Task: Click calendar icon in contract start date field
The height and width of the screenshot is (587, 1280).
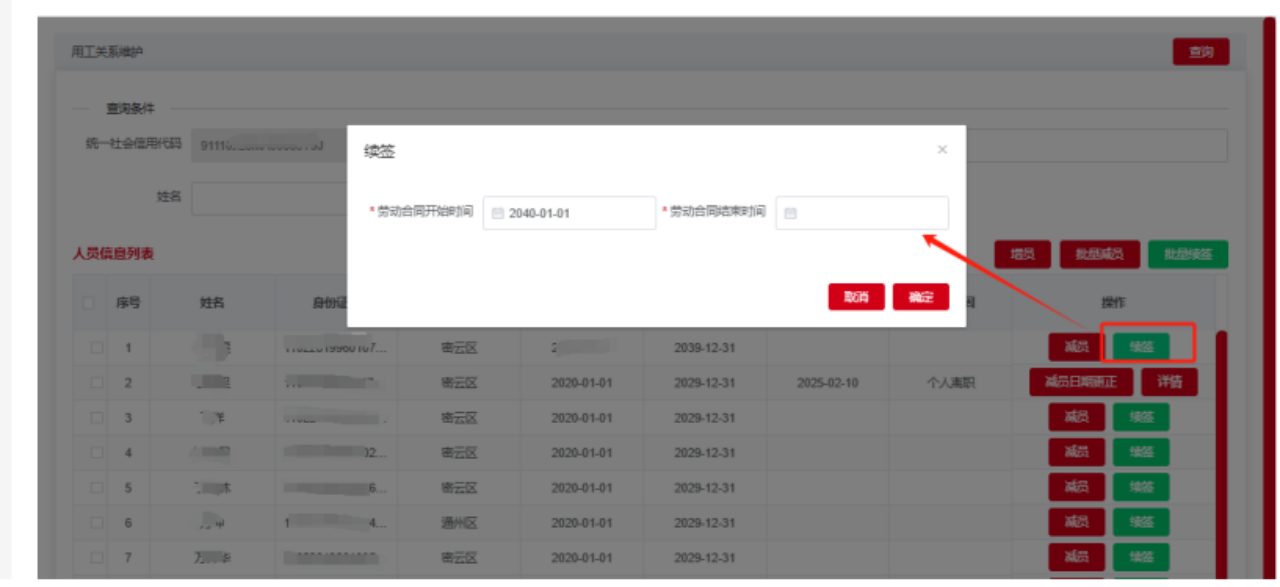Action: point(498,213)
